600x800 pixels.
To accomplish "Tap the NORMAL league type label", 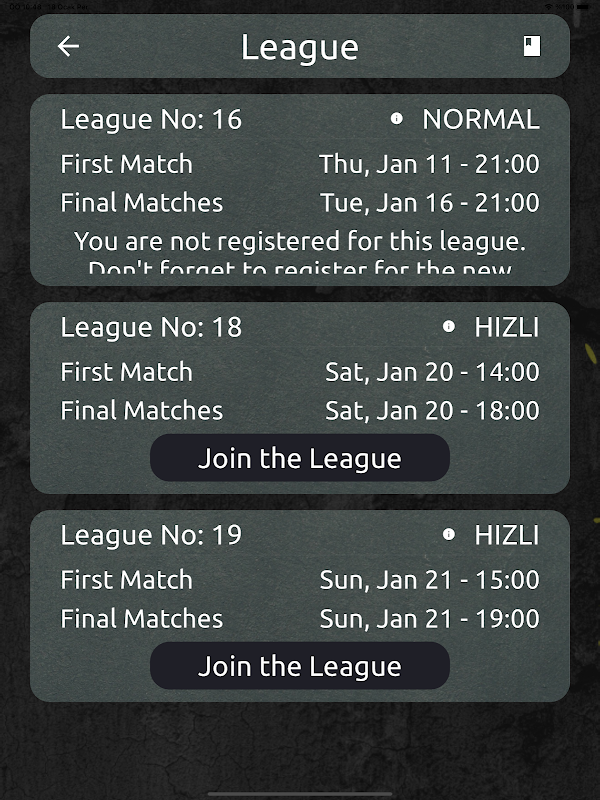I will (x=480, y=120).
